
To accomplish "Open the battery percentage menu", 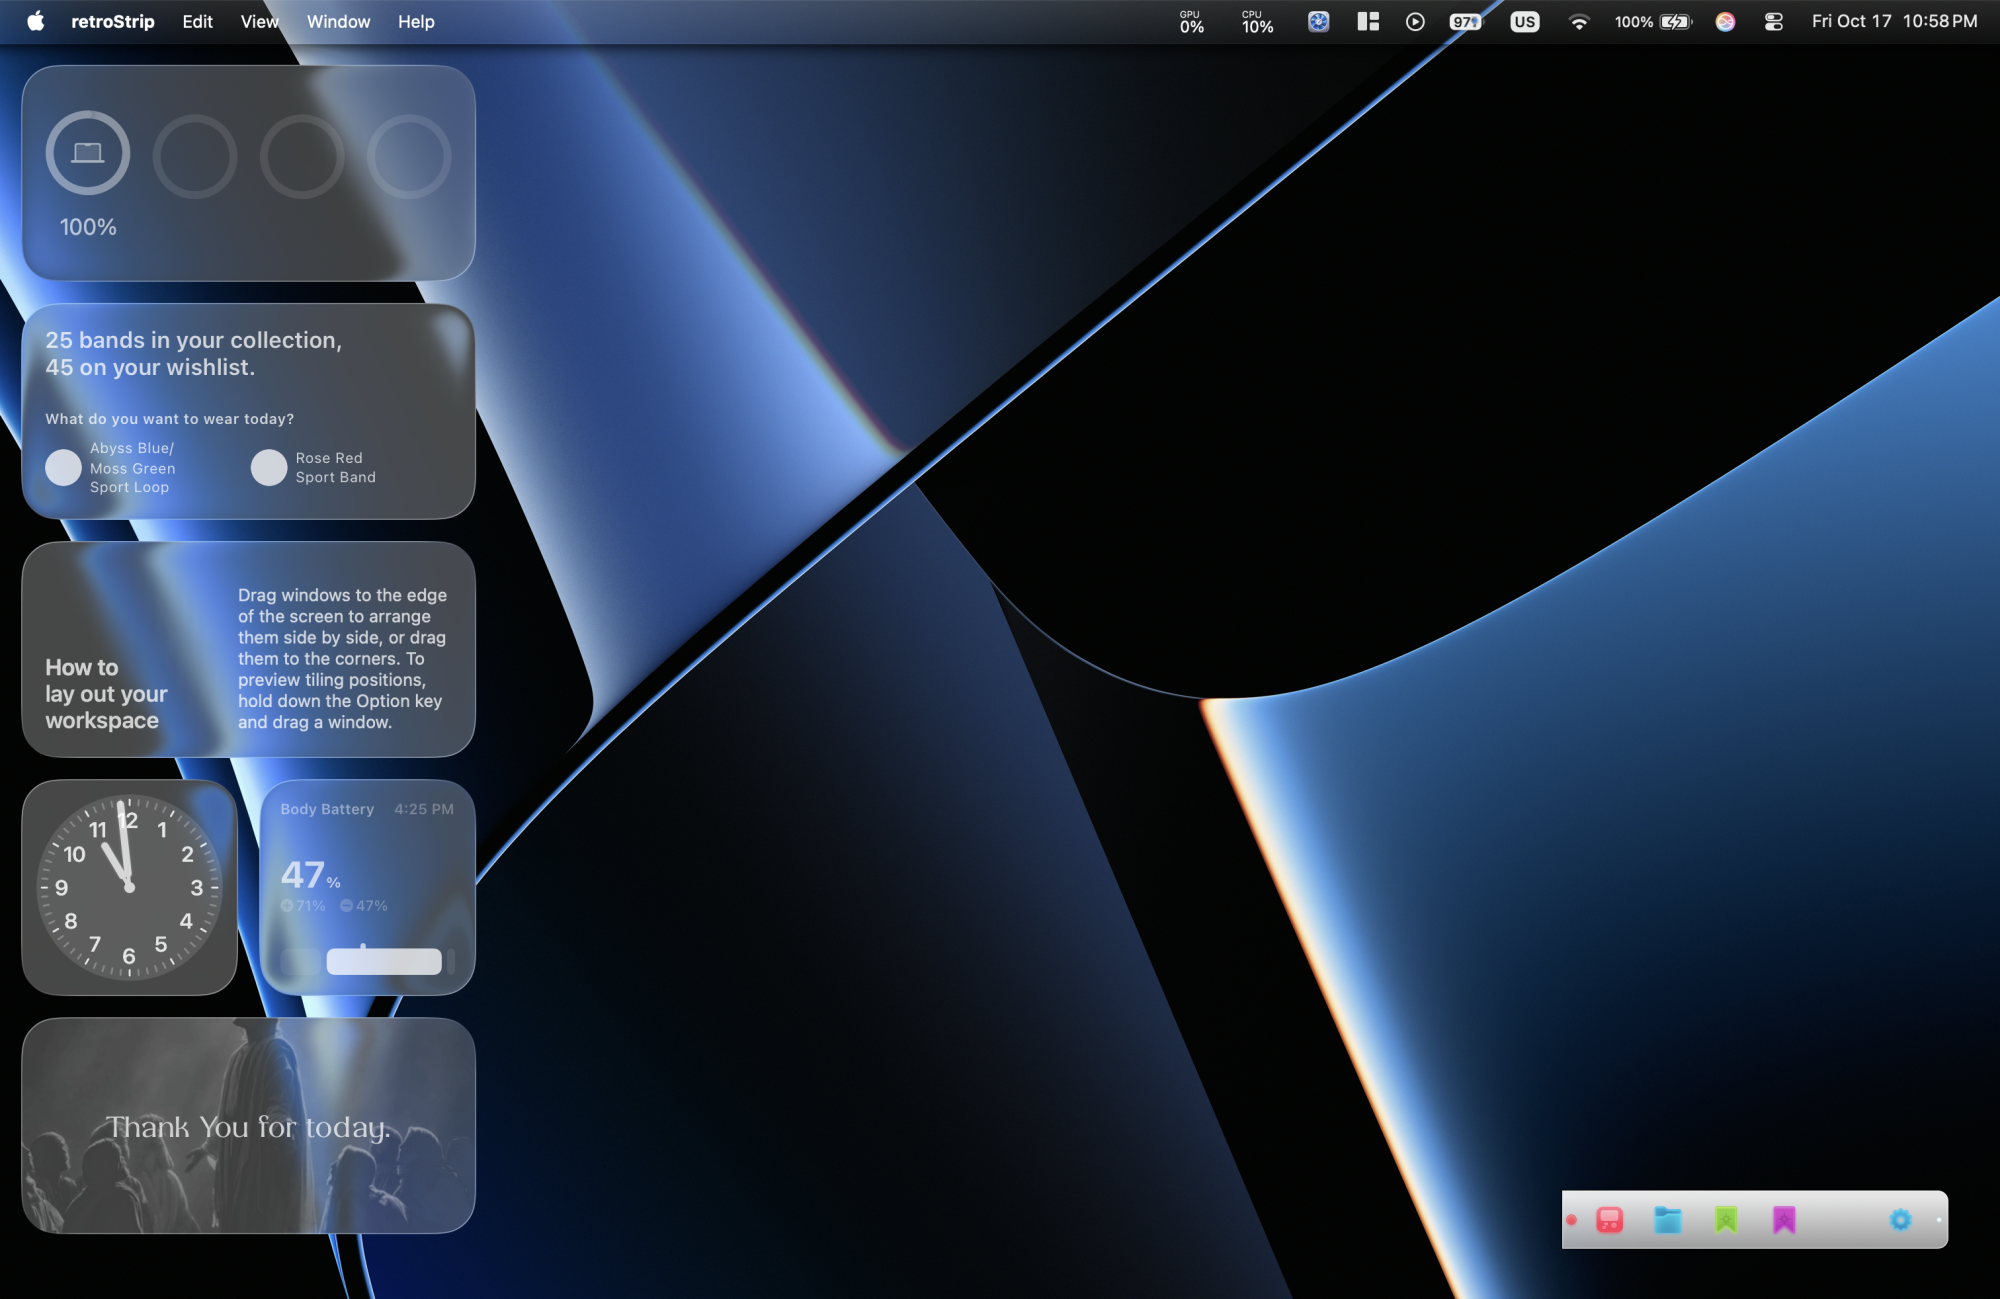I will tap(1648, 21).
